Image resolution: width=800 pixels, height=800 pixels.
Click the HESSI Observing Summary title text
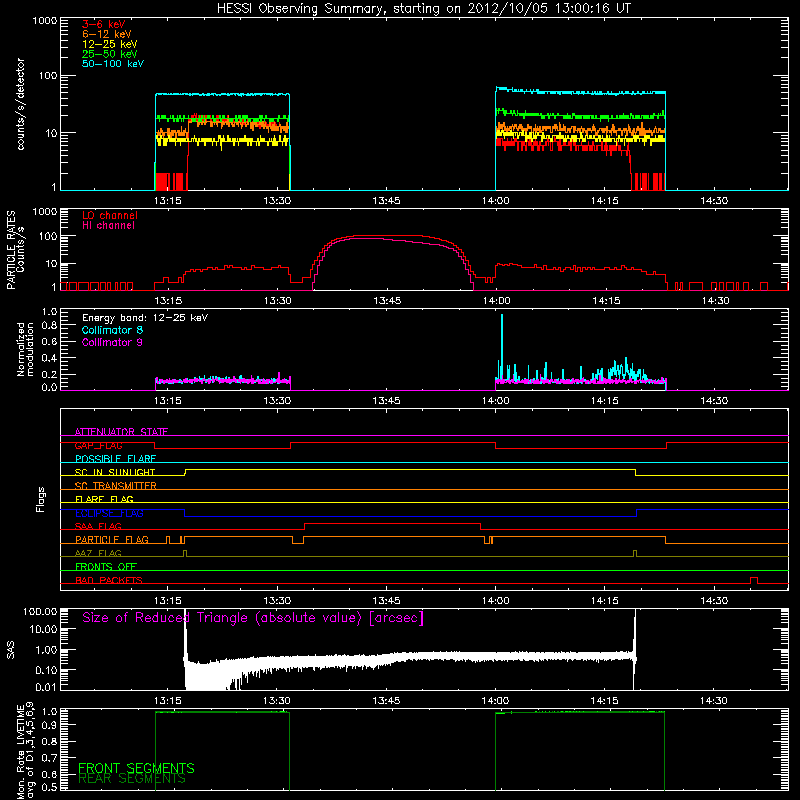tap(424, 9)
